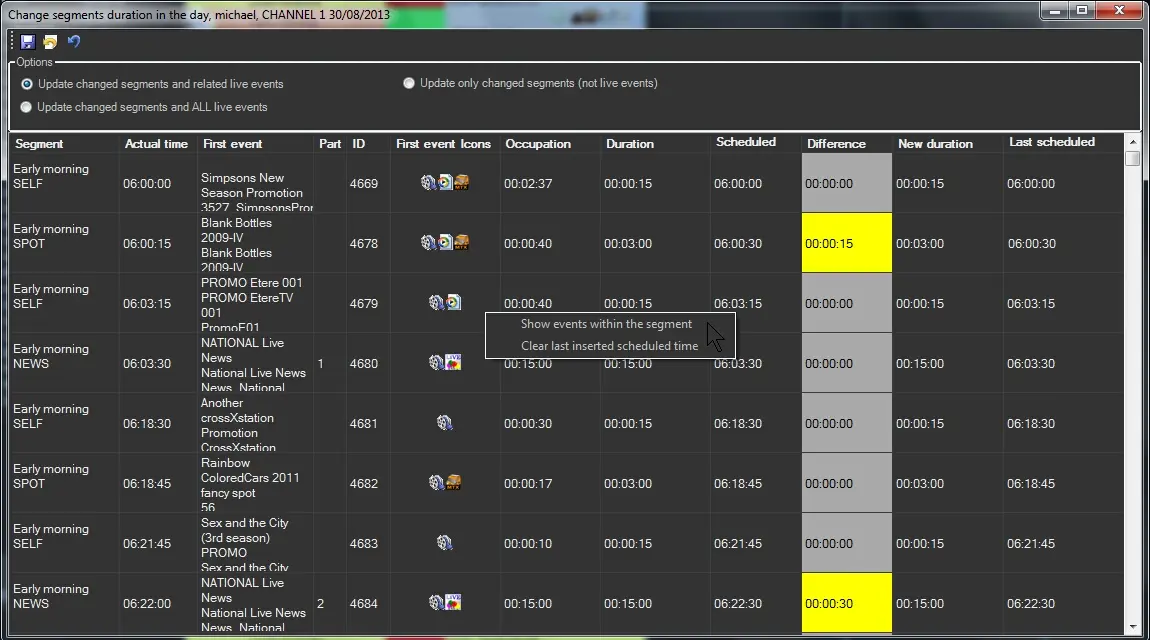Click the scrollbar down arrow

(1132, 628)
